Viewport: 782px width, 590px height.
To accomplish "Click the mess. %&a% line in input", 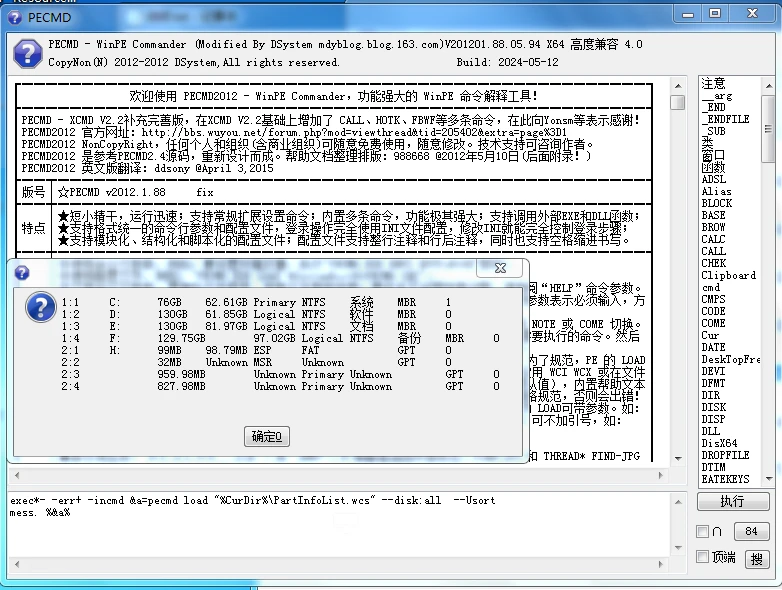I will coord(40,513).
